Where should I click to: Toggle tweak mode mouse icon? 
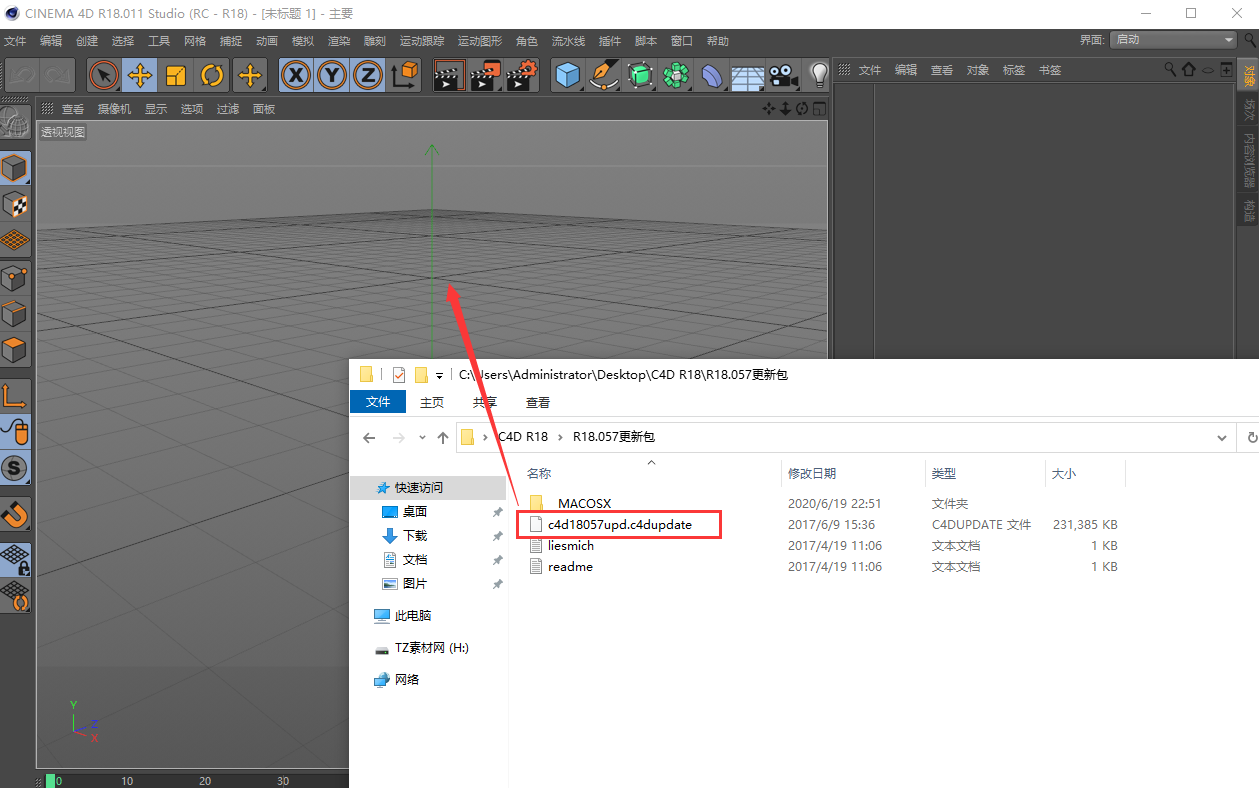click(15, 432)
